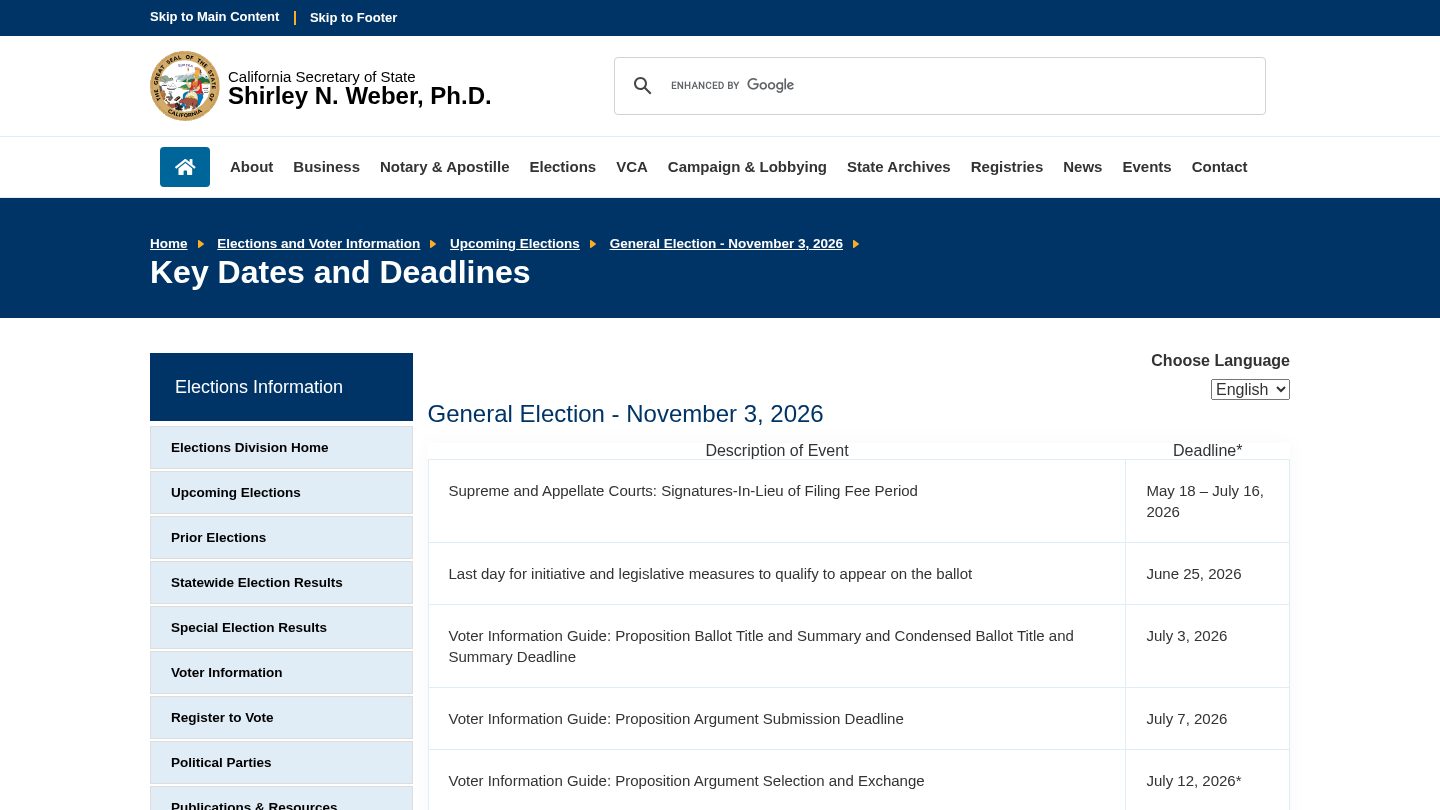Open the About menu
Image resolution: width=1440 pixels, height=810 pixels.
[251, 167]
